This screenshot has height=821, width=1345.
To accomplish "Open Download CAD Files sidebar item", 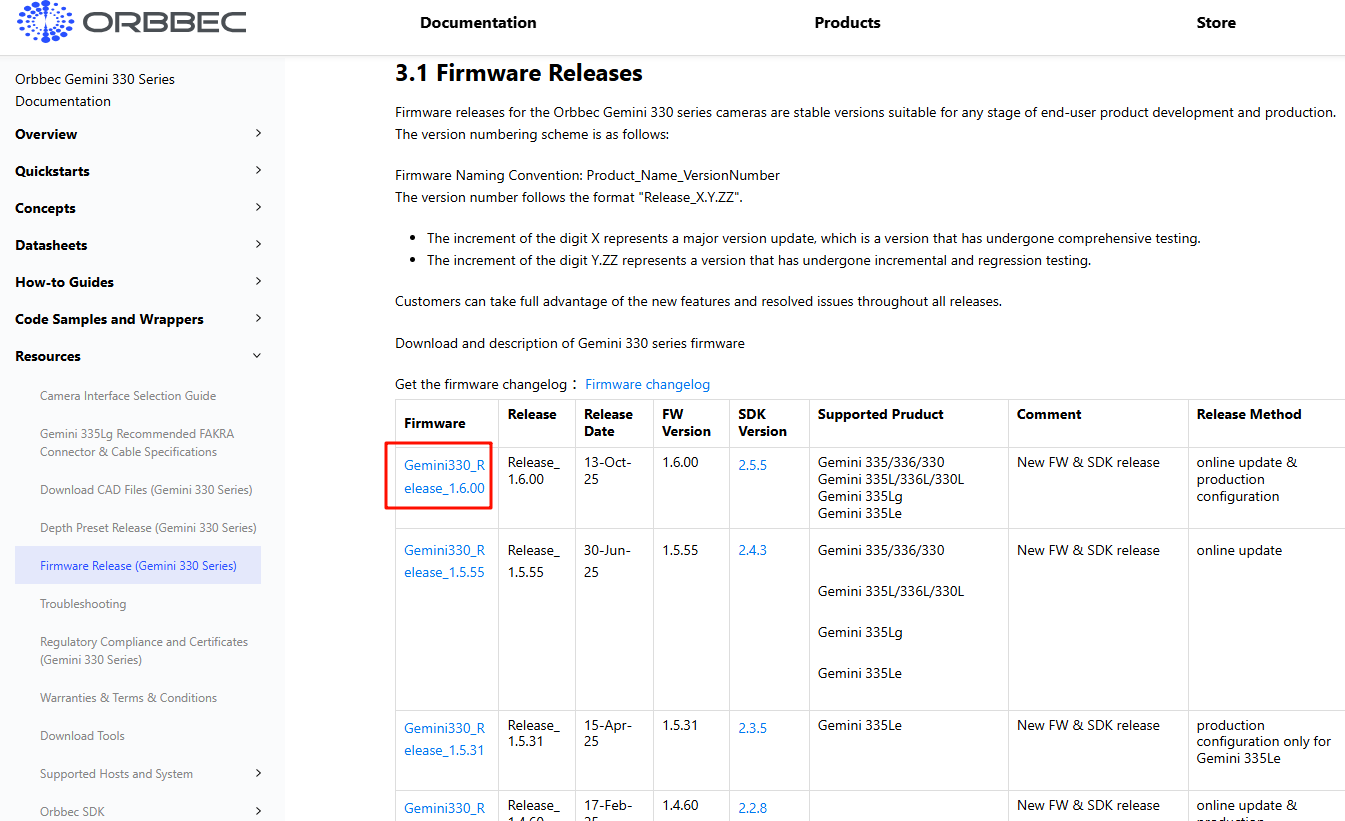I will [x=146, y=490].
